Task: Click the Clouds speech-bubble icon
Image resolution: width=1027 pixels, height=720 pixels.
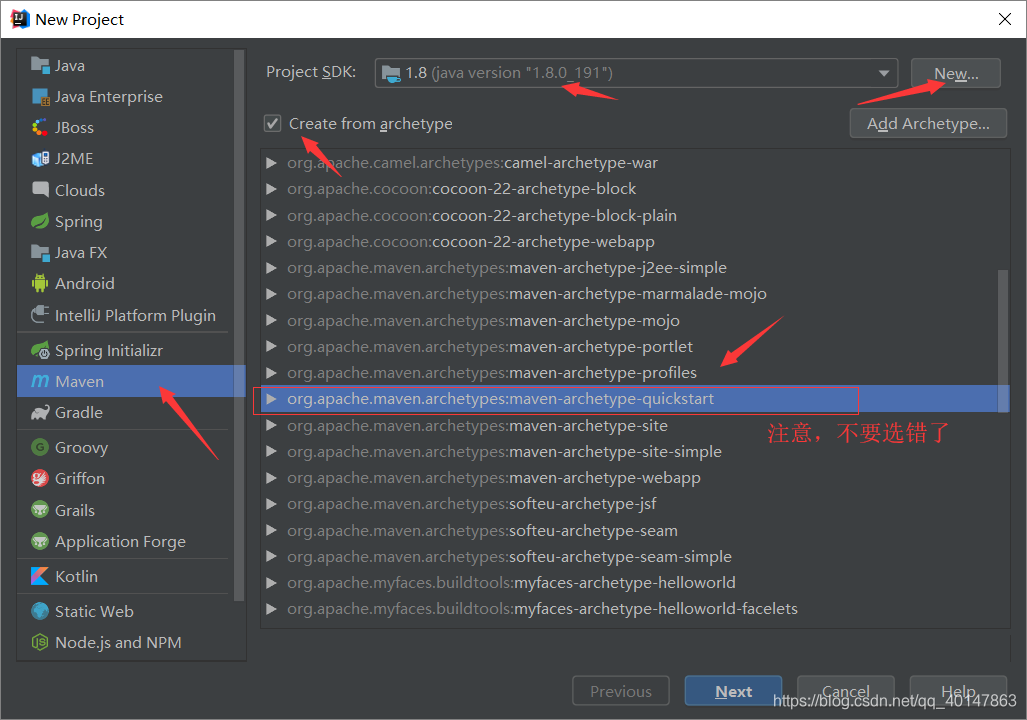Action: point(40,190)
